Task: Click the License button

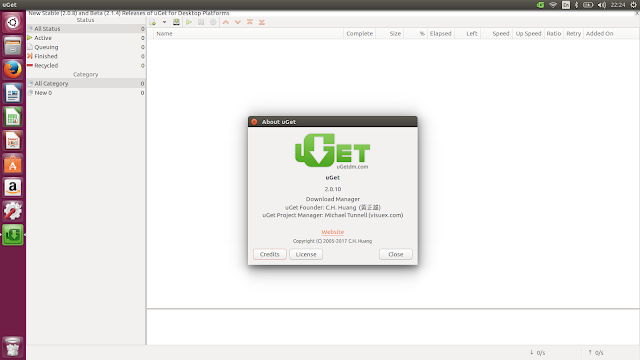Action: pyautogui.click(x=306, y=254)
